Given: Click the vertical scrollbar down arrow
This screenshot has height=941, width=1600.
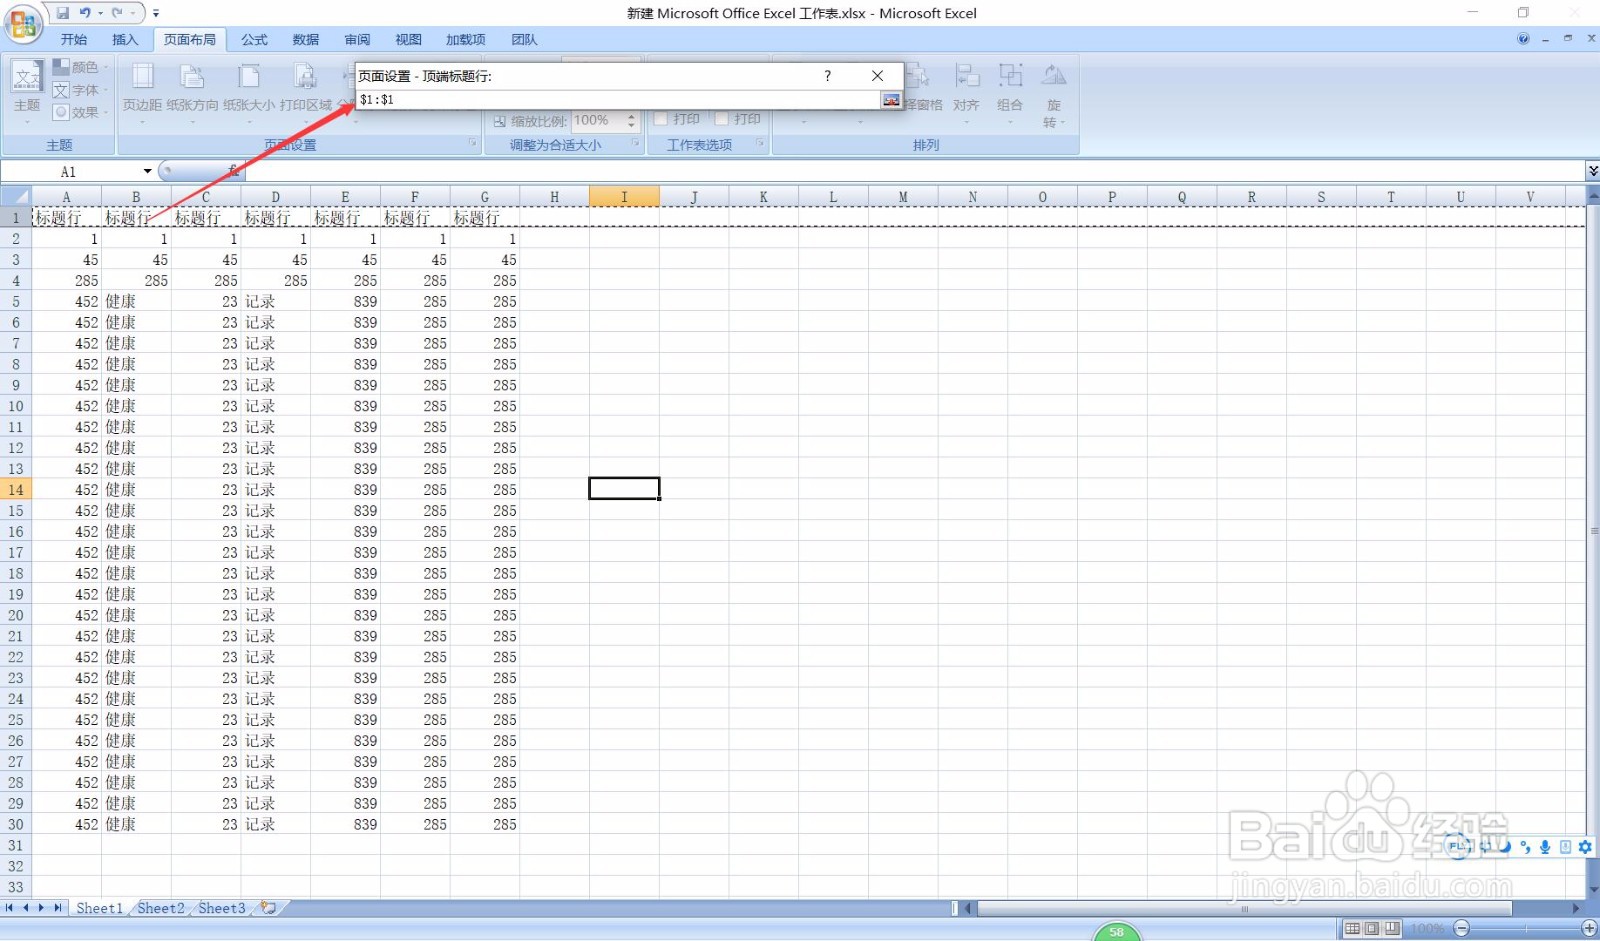Looking at the screenshot, I should click(x=1593, y=889).
